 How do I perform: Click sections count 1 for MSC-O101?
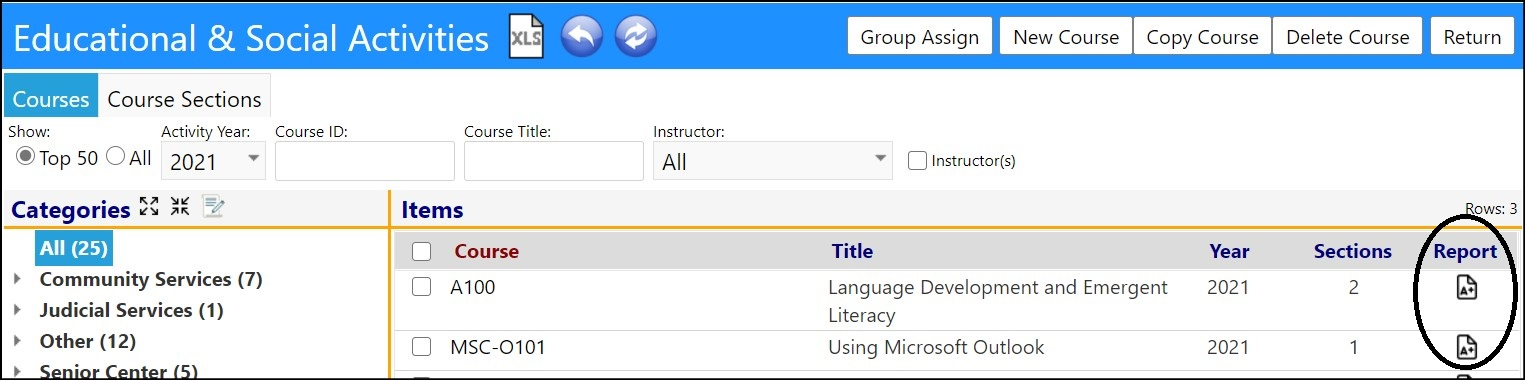(x=1353, y=348)
